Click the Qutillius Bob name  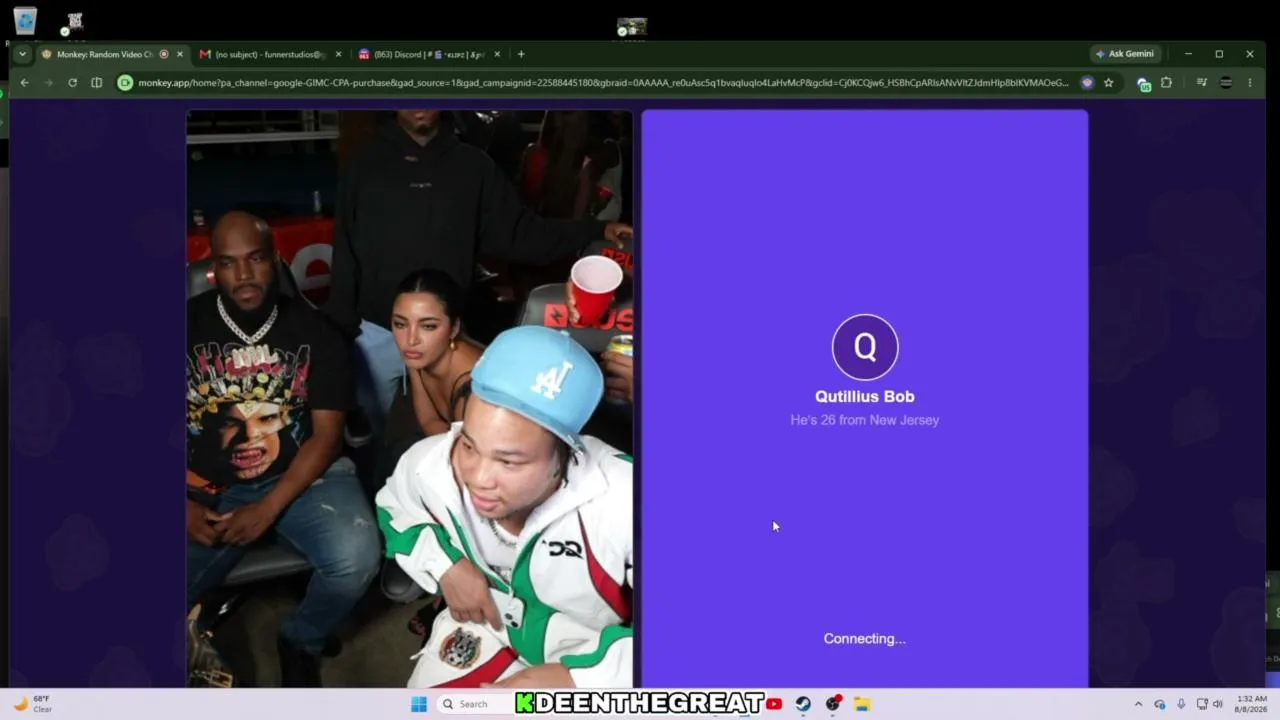865,397
